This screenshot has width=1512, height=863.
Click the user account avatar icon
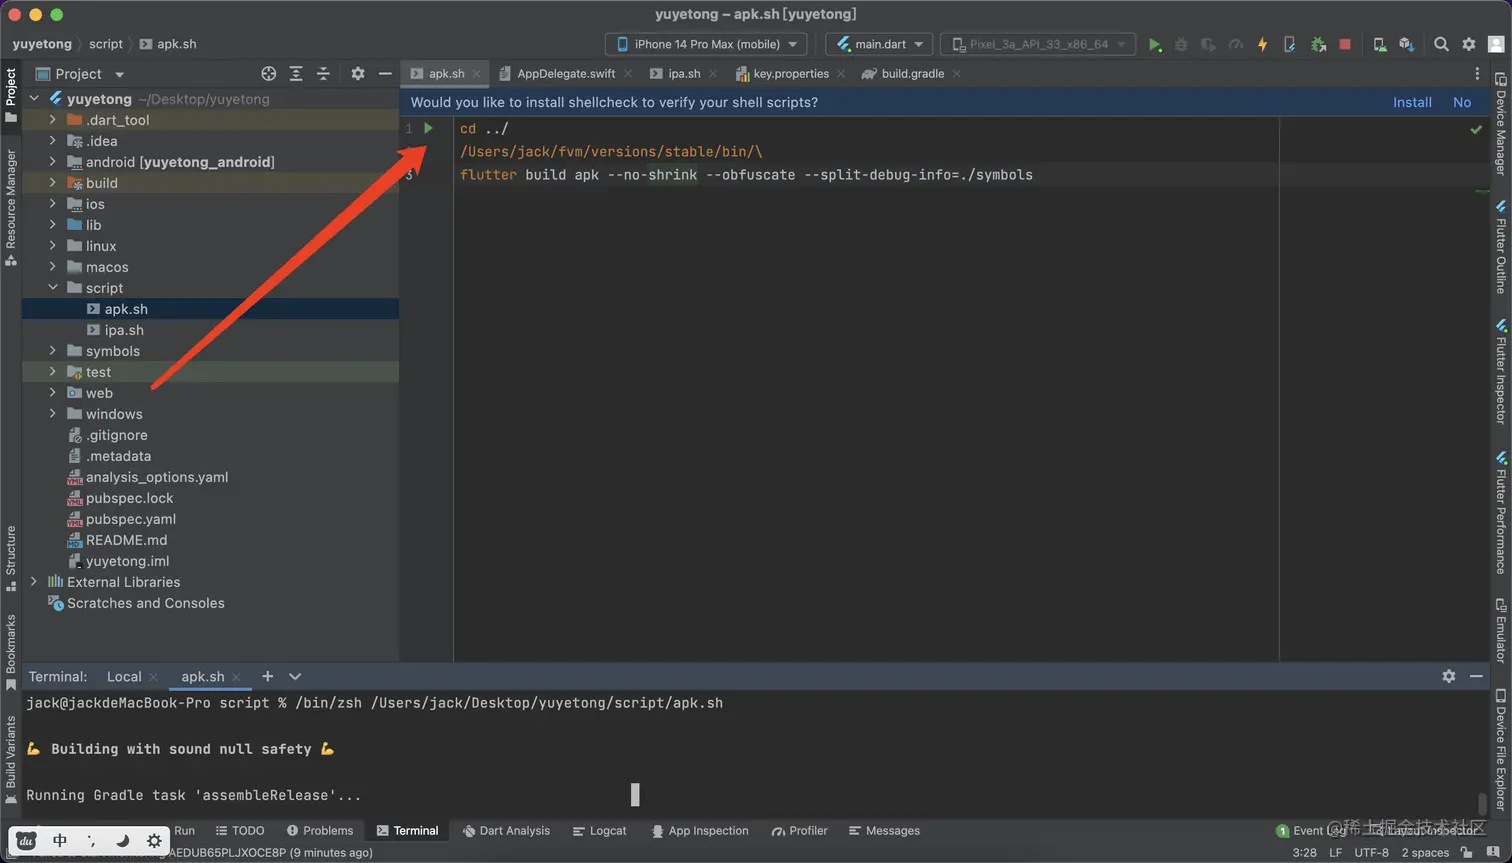(x=1497, y=44)
